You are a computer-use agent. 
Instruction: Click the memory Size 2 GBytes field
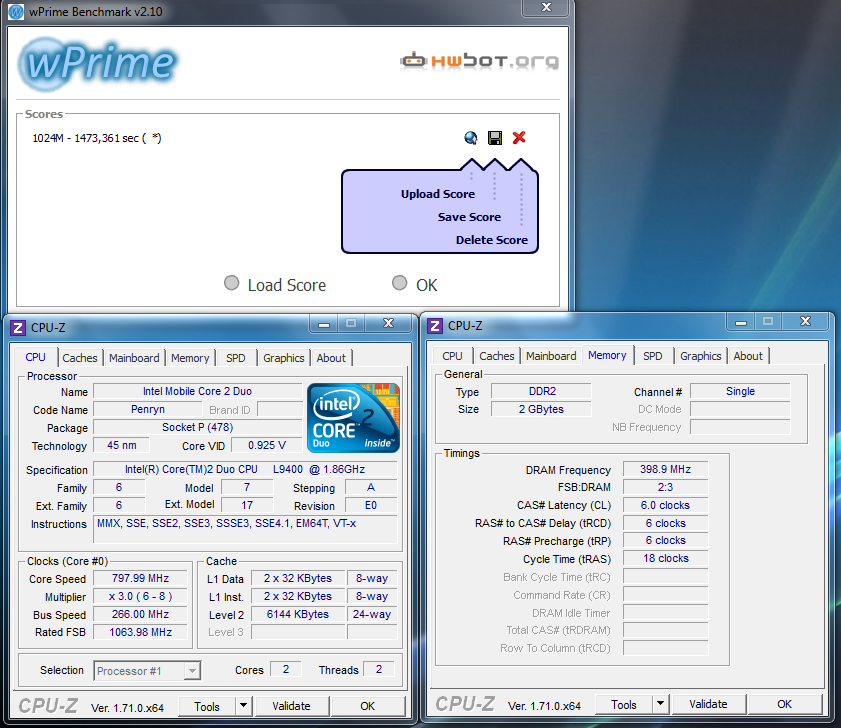click(542, 409)
